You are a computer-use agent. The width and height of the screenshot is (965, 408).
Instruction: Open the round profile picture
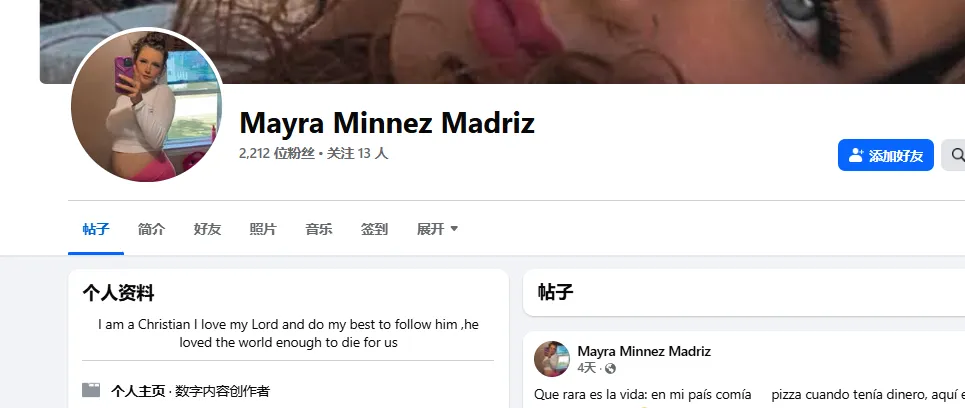pyautogui.click(x=146, y=106)
